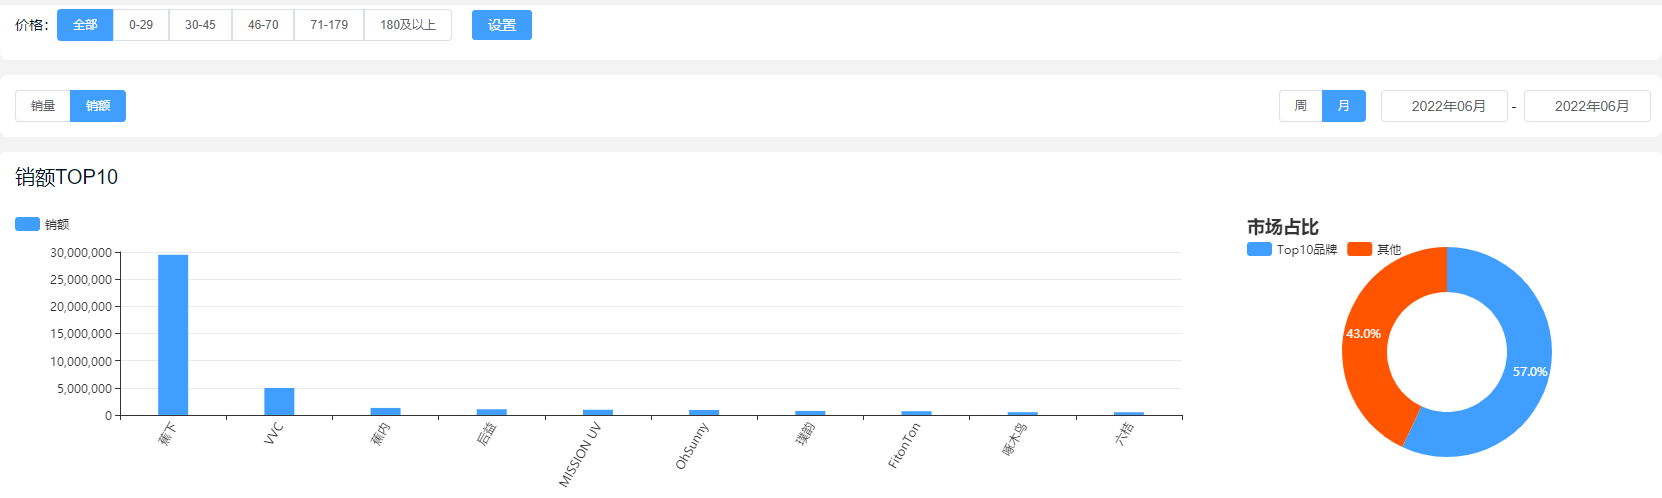Select the 全部 price filter

click(x=85, y=25)
